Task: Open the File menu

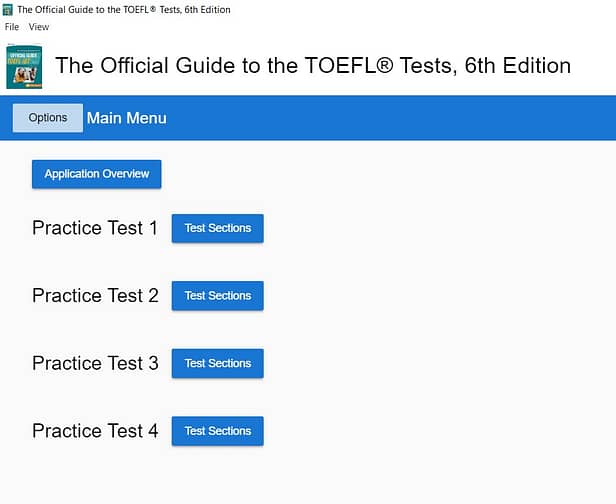Action: 12,27
